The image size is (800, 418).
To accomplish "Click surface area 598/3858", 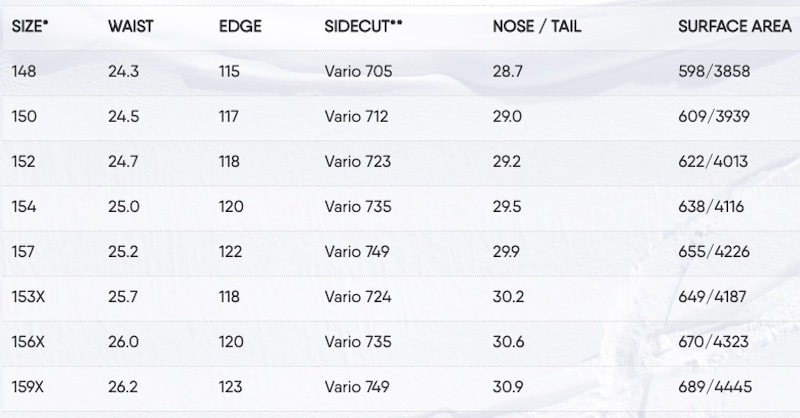I will [714, 71].
